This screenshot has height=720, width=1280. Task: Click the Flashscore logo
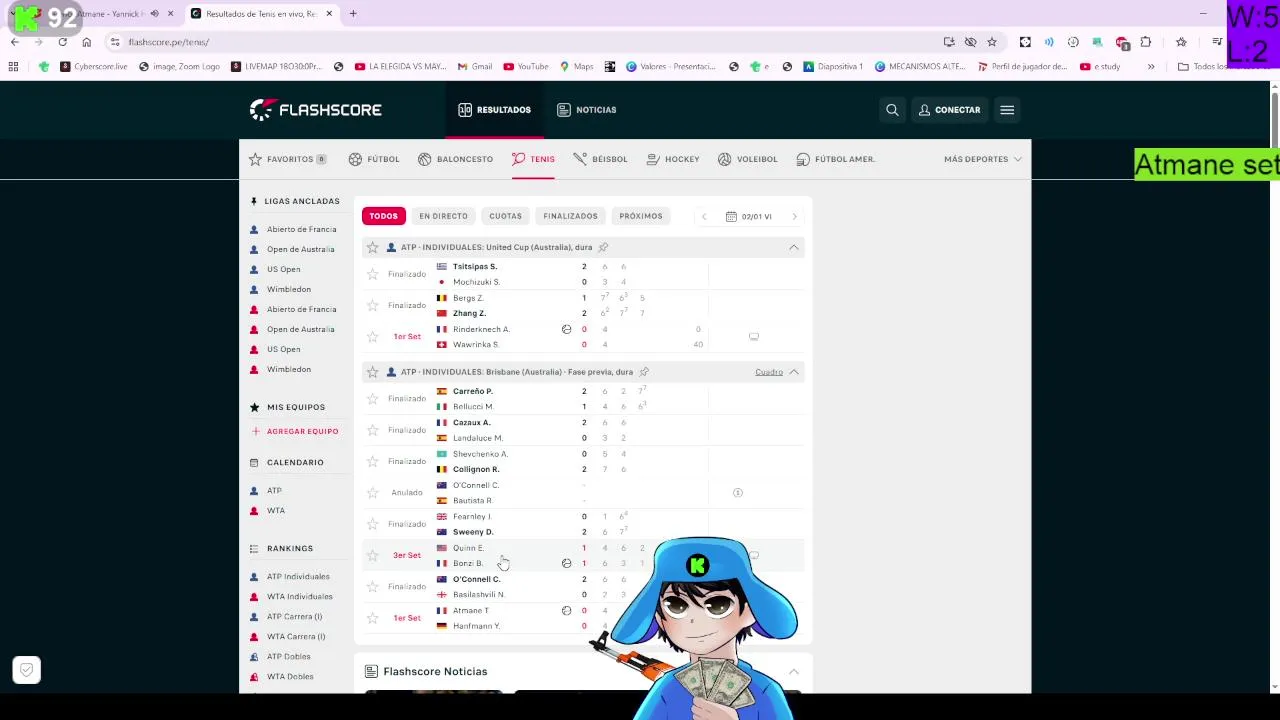point(316,110)
